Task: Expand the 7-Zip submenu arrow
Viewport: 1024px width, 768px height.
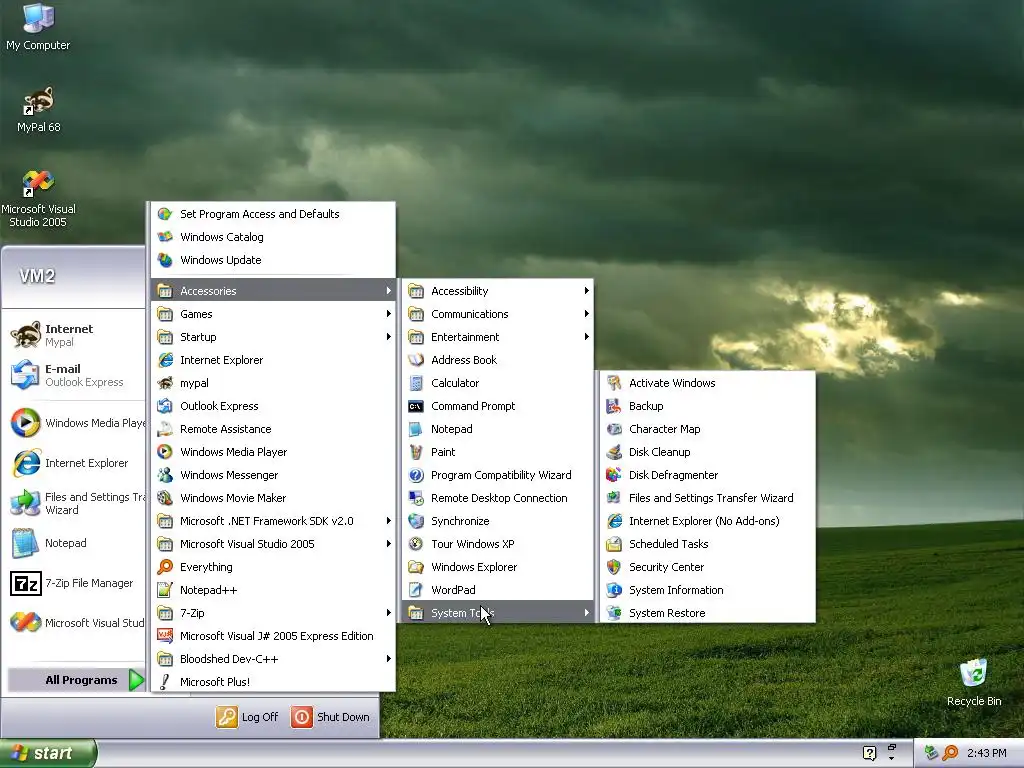Action: (389, 613)
